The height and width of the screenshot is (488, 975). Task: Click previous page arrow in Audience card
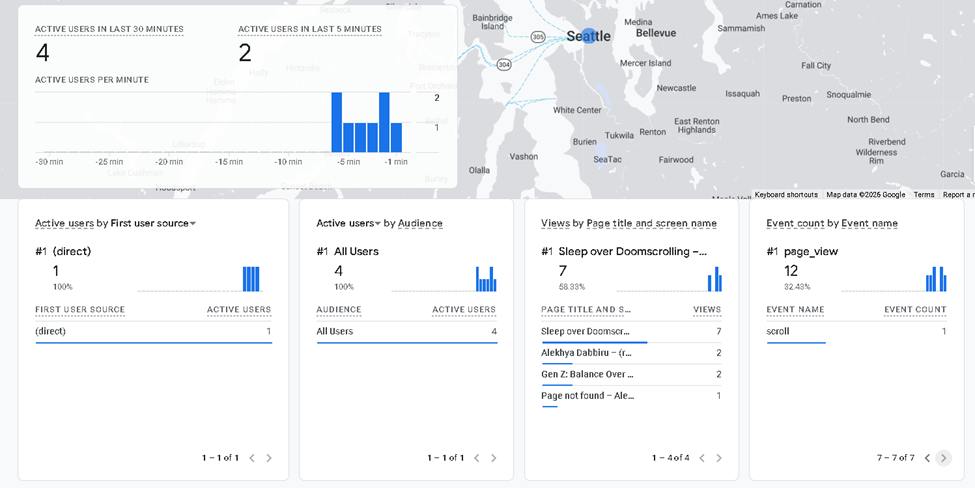(477, 458)
